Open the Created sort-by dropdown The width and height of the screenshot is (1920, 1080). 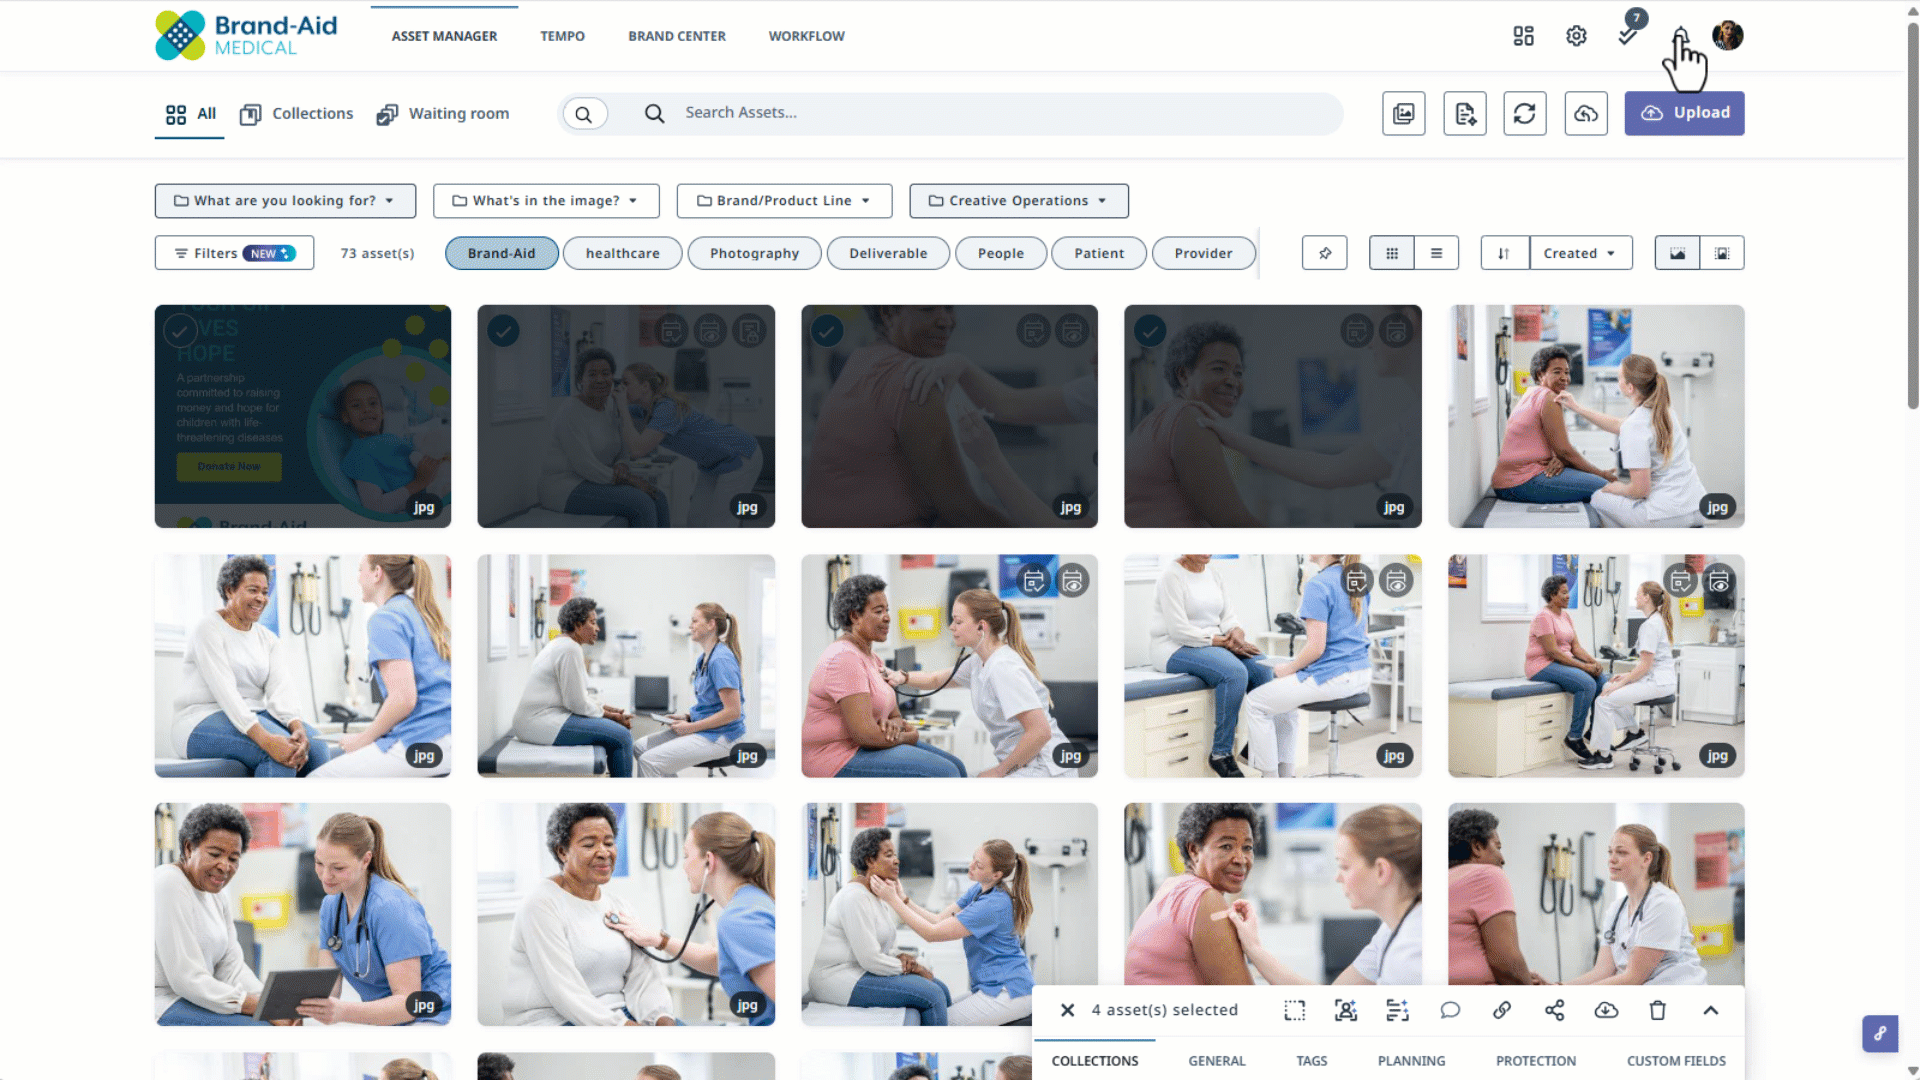(x=1581, y=253)
